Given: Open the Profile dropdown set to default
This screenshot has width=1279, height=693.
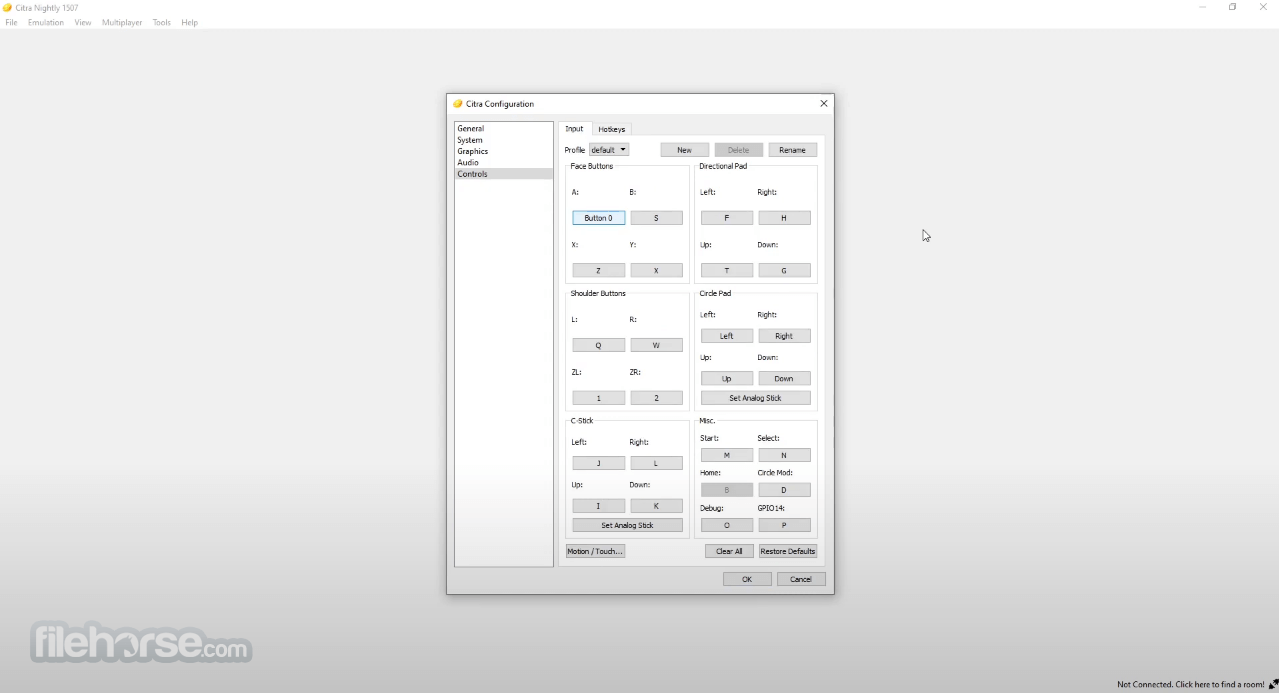Looking at the screenshot, I should [609, 150].
